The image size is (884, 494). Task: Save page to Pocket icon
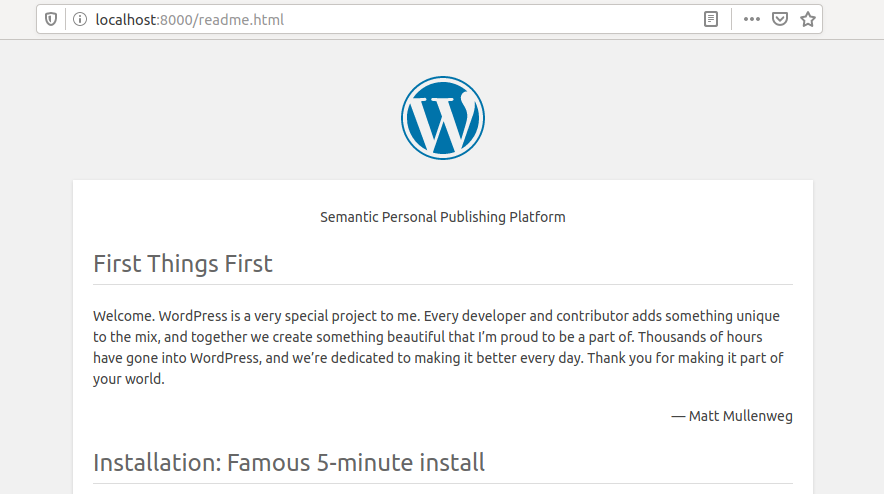780,19
